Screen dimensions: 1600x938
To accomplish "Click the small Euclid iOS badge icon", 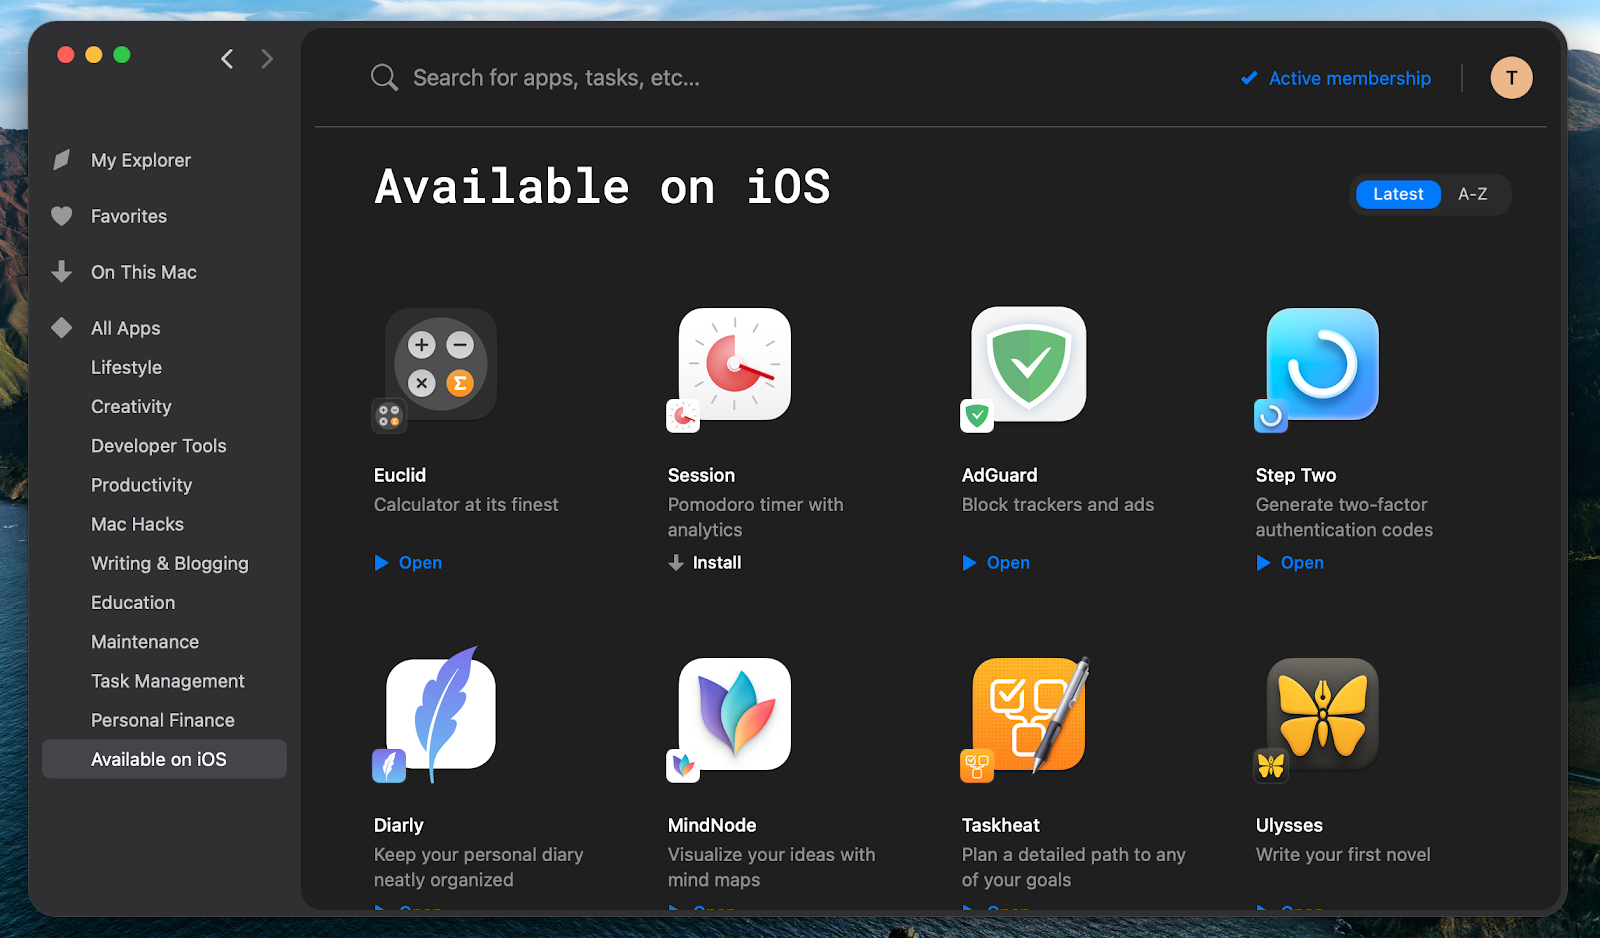I will click(389, 416).
